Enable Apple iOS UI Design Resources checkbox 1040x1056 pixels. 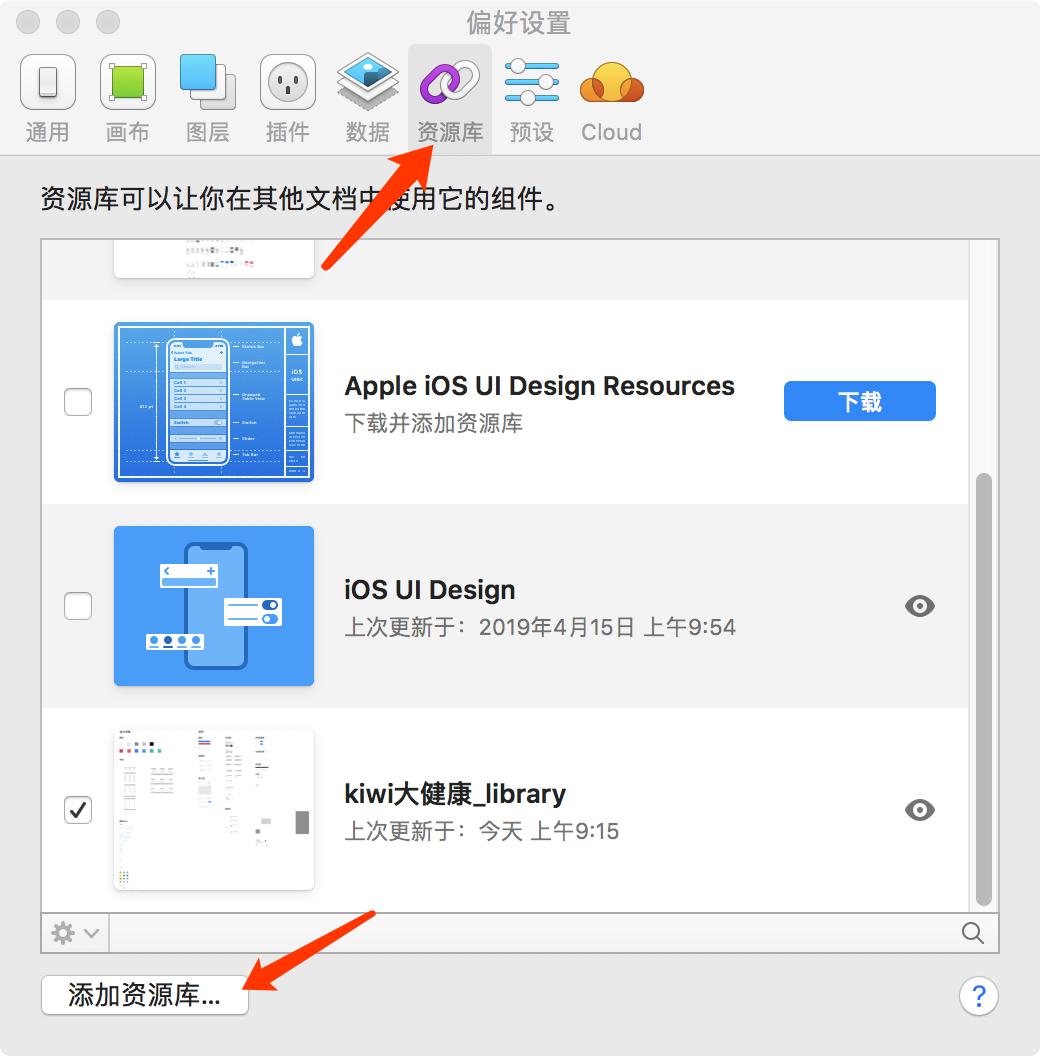78,402
